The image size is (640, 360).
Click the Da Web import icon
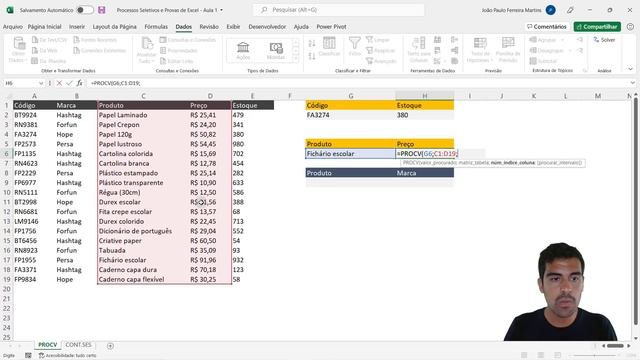[x=35, y=51]
